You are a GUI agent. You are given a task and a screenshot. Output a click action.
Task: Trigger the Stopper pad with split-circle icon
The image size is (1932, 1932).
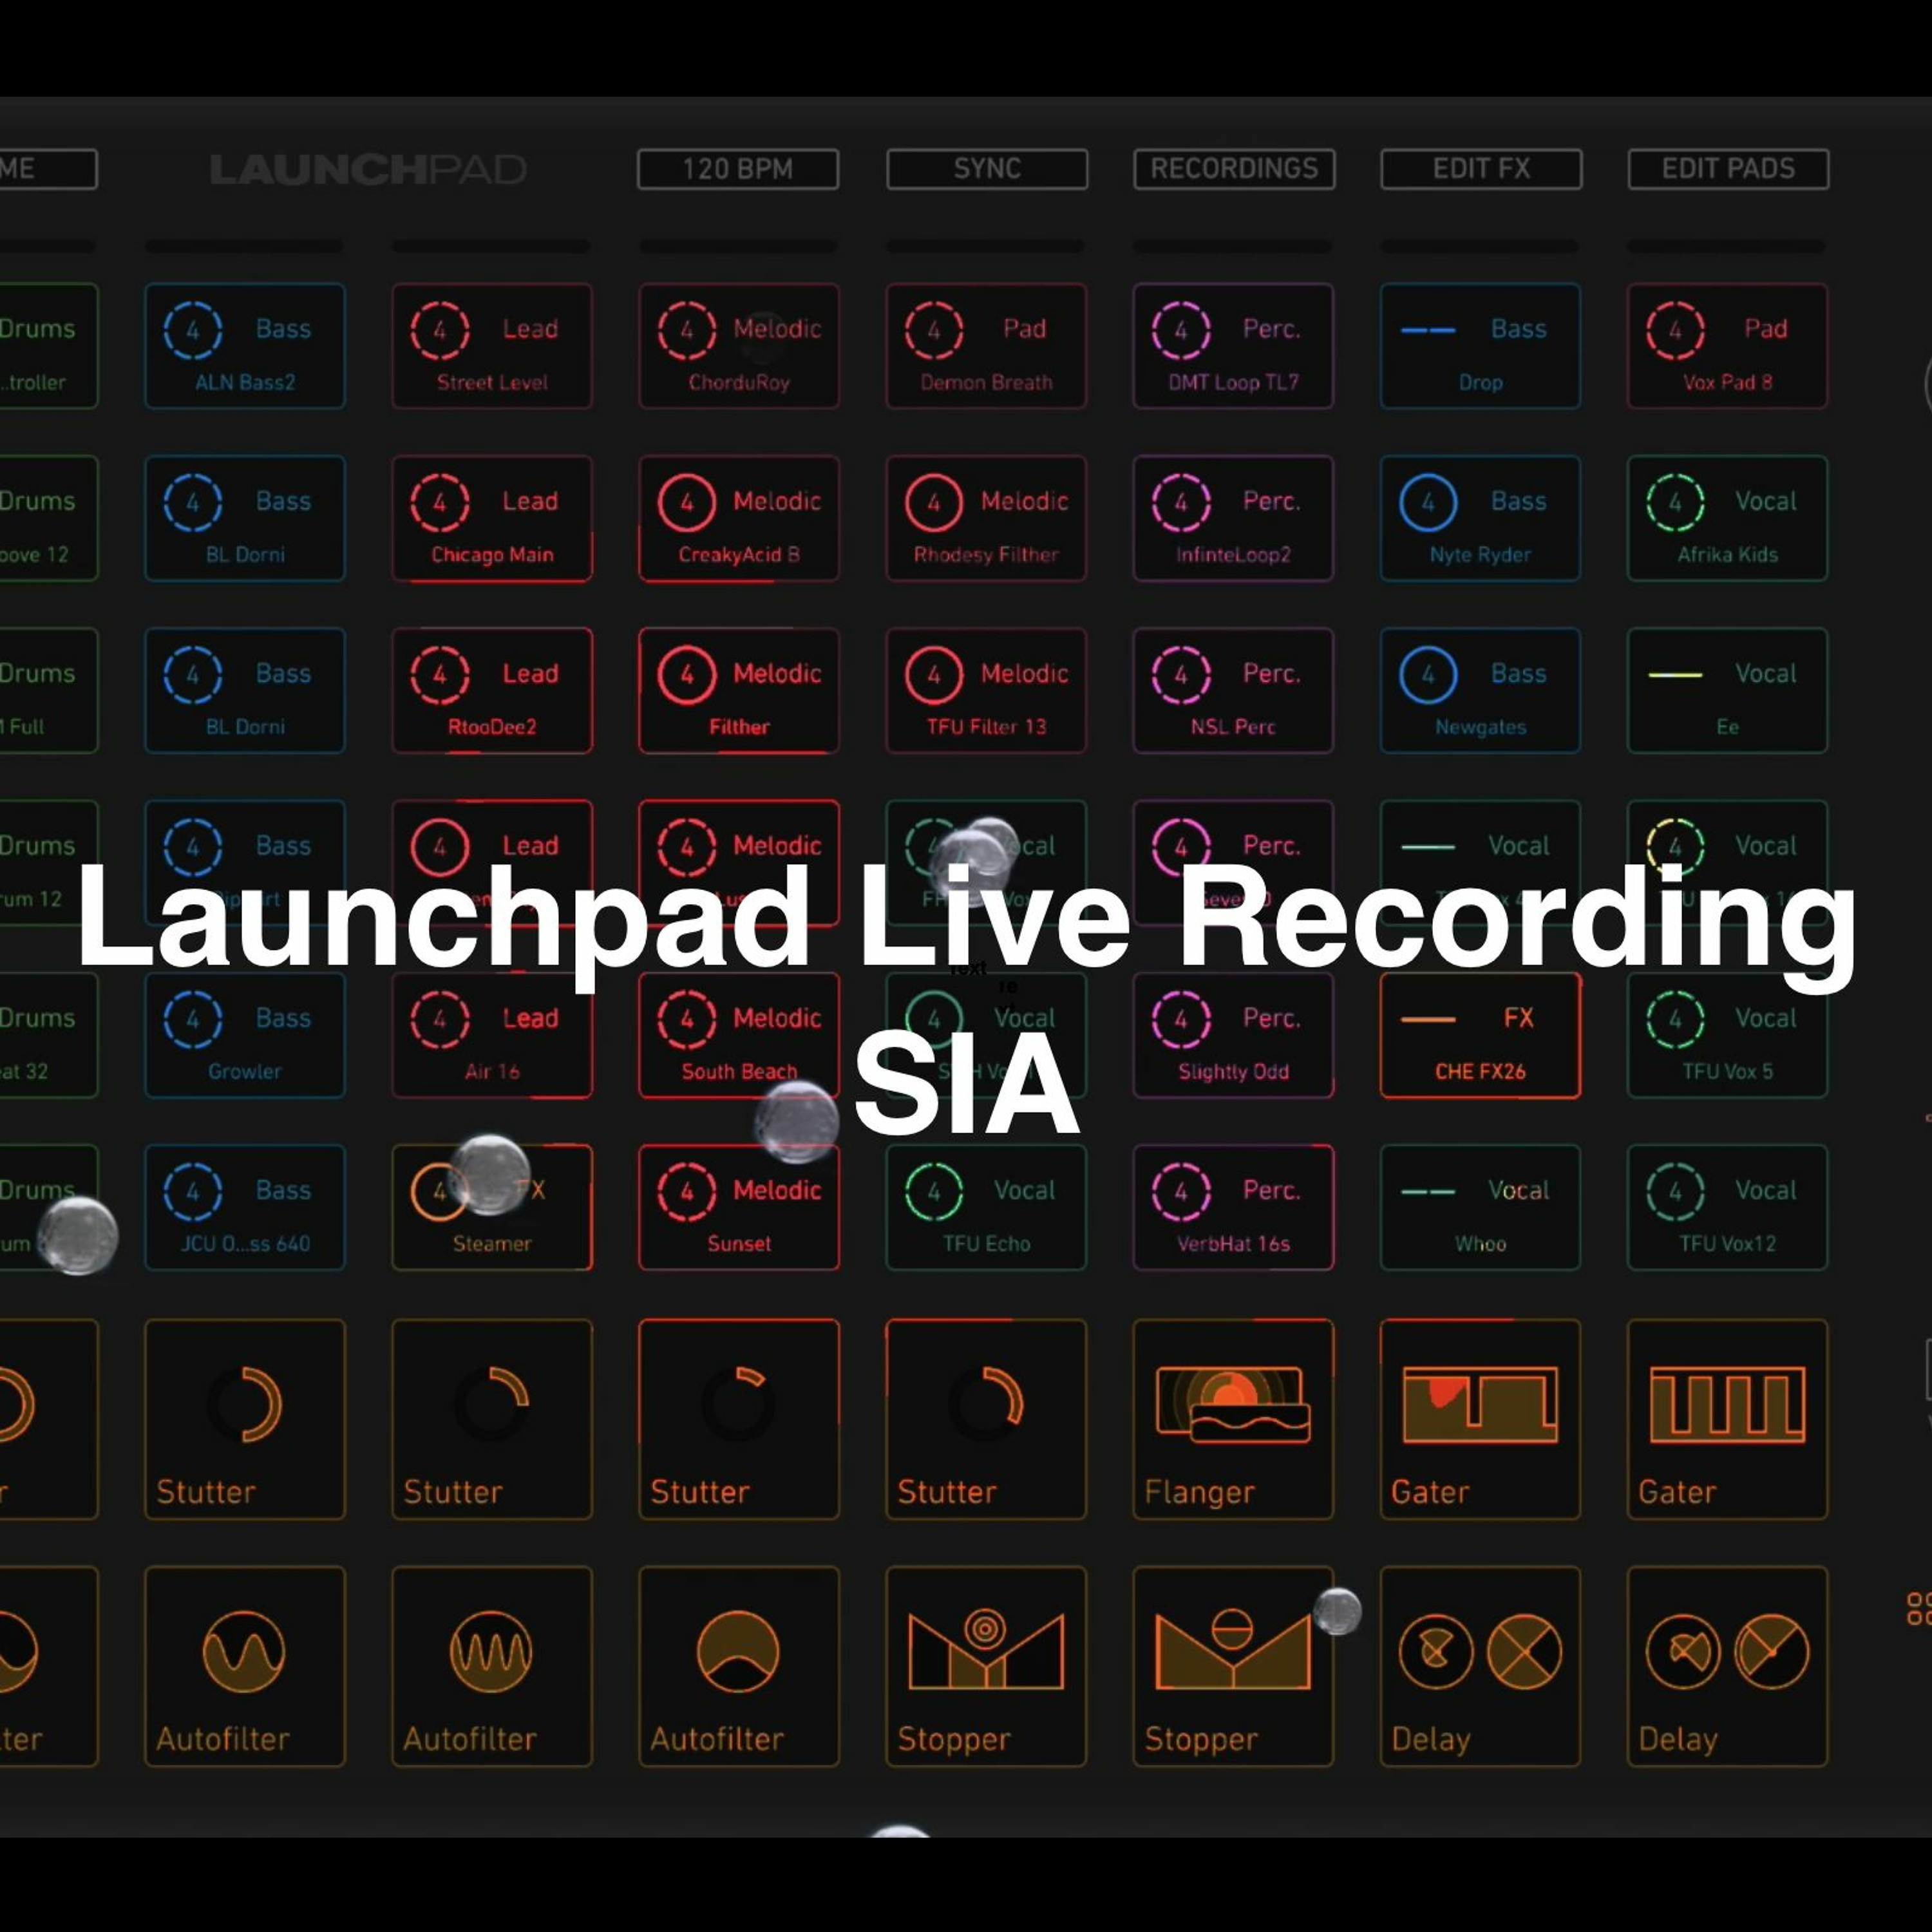(x=1233, y=1667)
